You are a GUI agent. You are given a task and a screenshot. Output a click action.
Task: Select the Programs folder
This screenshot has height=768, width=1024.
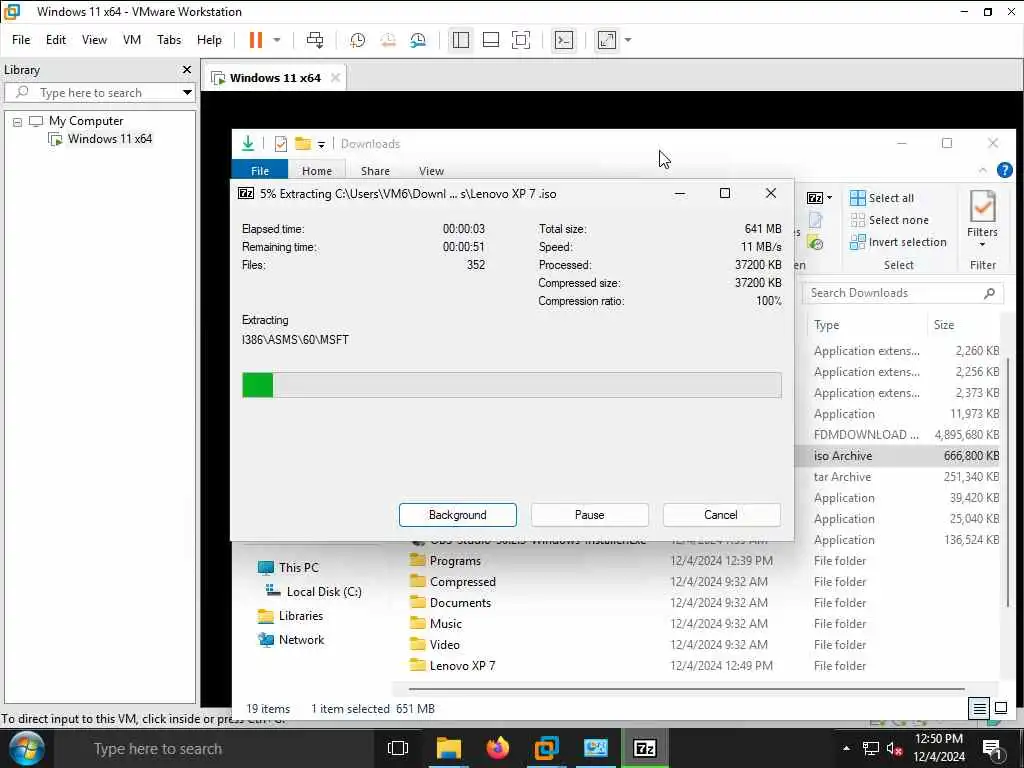click(455, 561)
